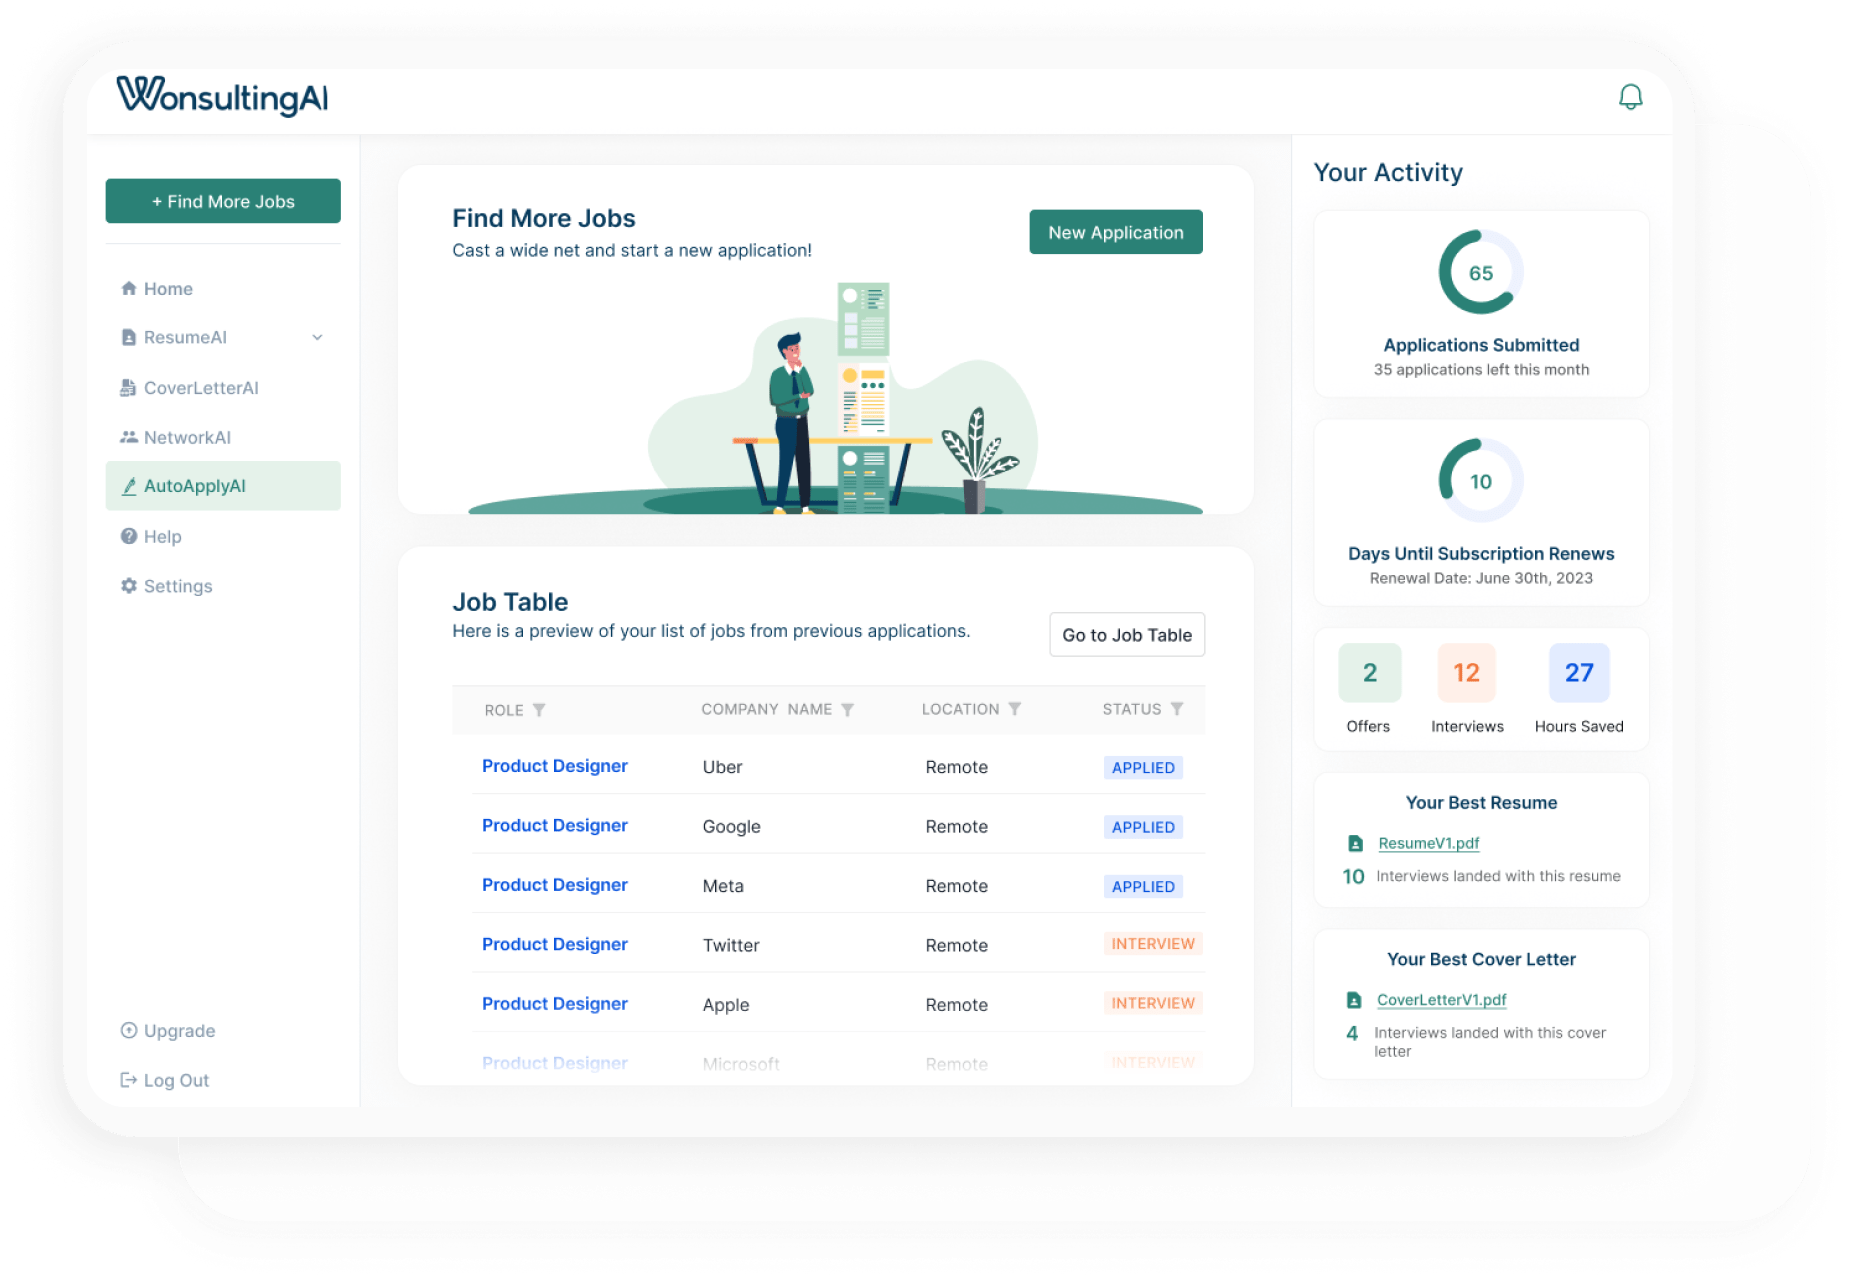Click the Help question mark icon
The width and height of the screenshot is (1853, 1286).
(x=129, y=536)
